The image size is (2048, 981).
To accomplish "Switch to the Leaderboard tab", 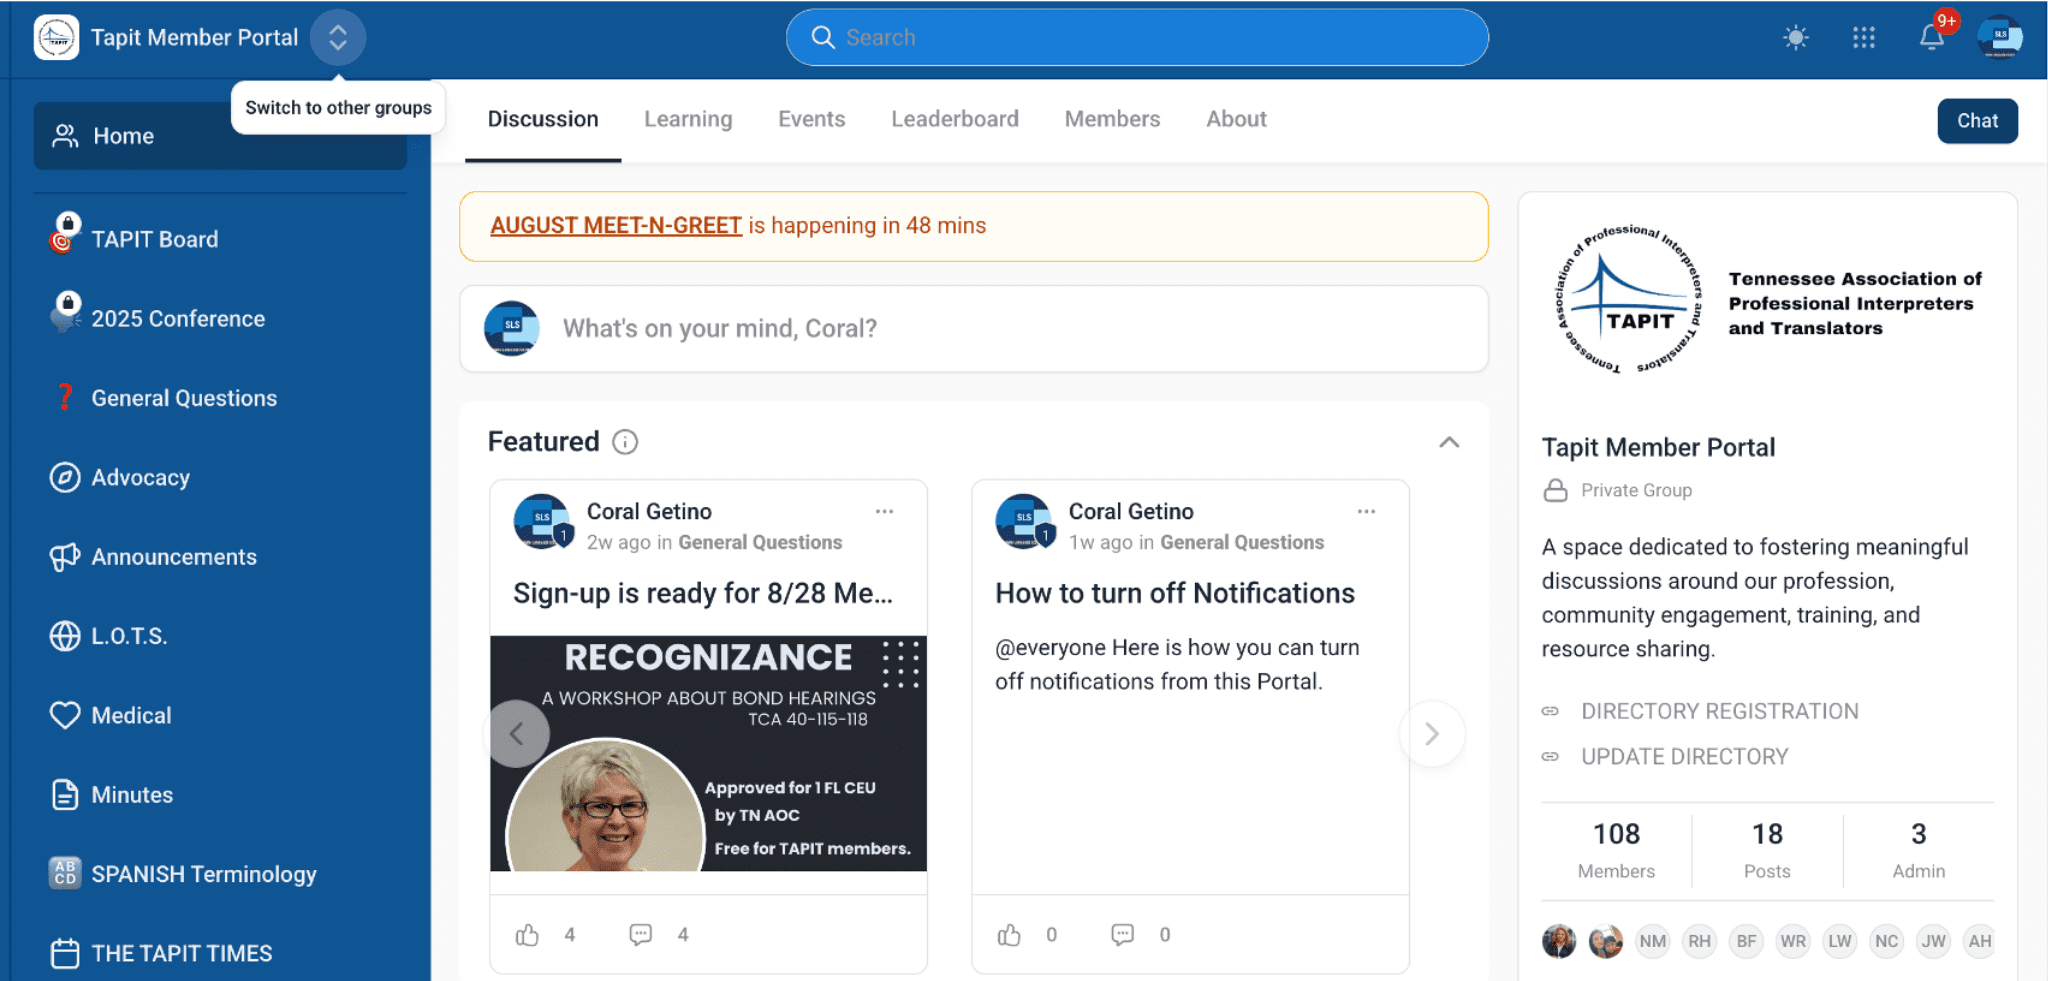I will click(x=955, y=119).
